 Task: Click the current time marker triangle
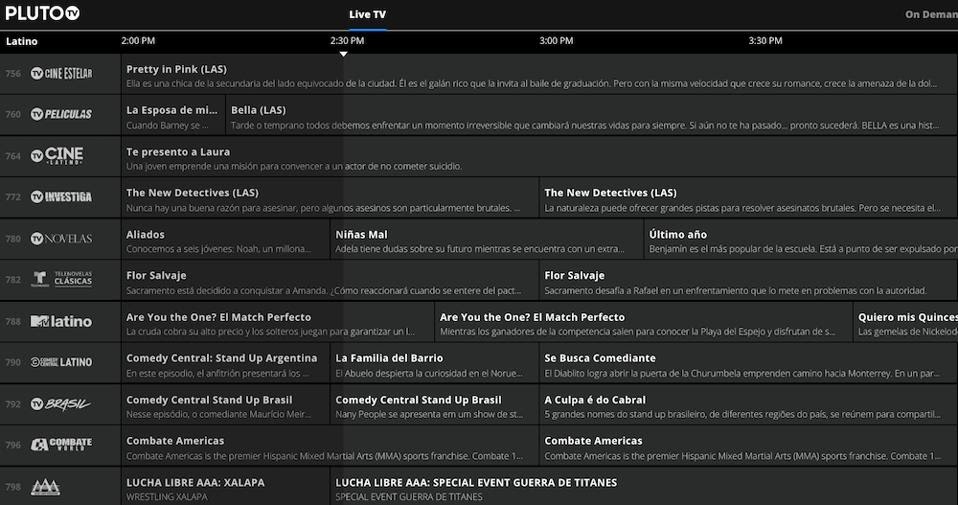coord(343,54)
